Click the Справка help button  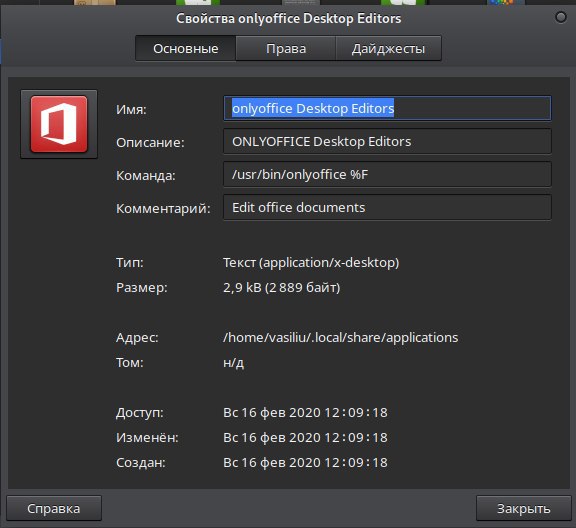(54, 509)
